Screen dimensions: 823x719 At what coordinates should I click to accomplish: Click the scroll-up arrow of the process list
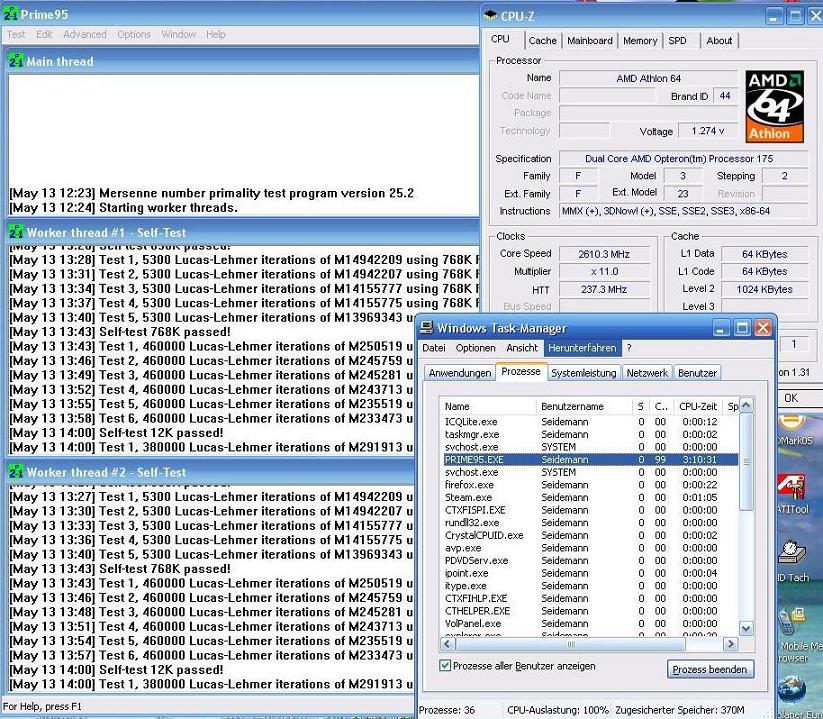click(x=746, y=405)
